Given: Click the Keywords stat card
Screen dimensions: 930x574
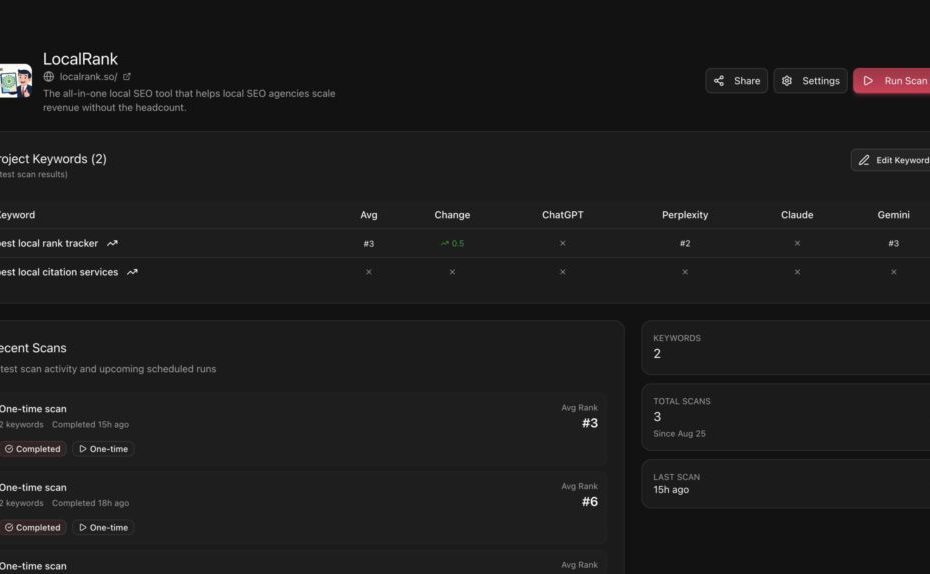Looking at the screenshot, I should point(786,347).
